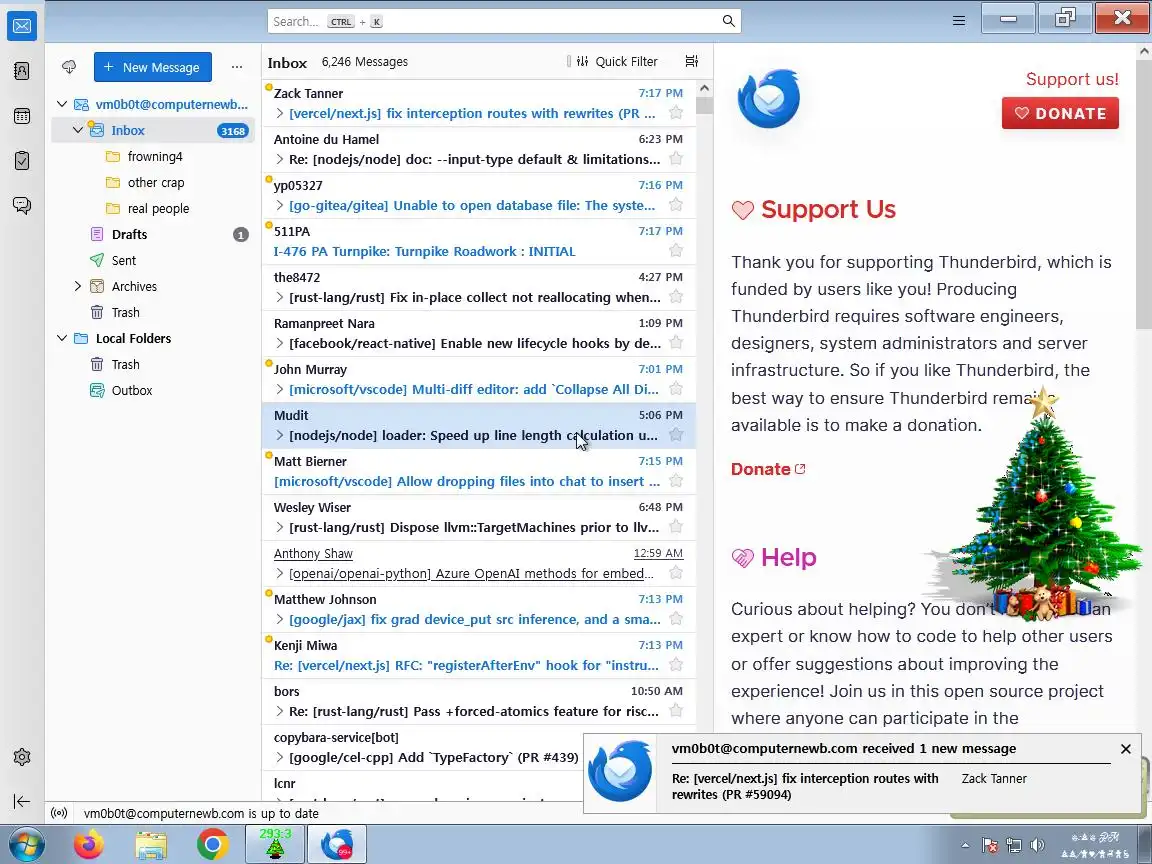Screen dimensions: 1152x864
Task: Expand the Mudit nodejs thread
Action: [x=279, y=435]
